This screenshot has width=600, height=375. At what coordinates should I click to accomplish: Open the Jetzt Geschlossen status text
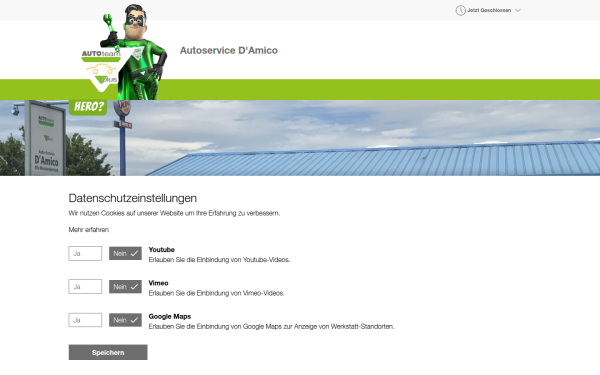(489, 10)
